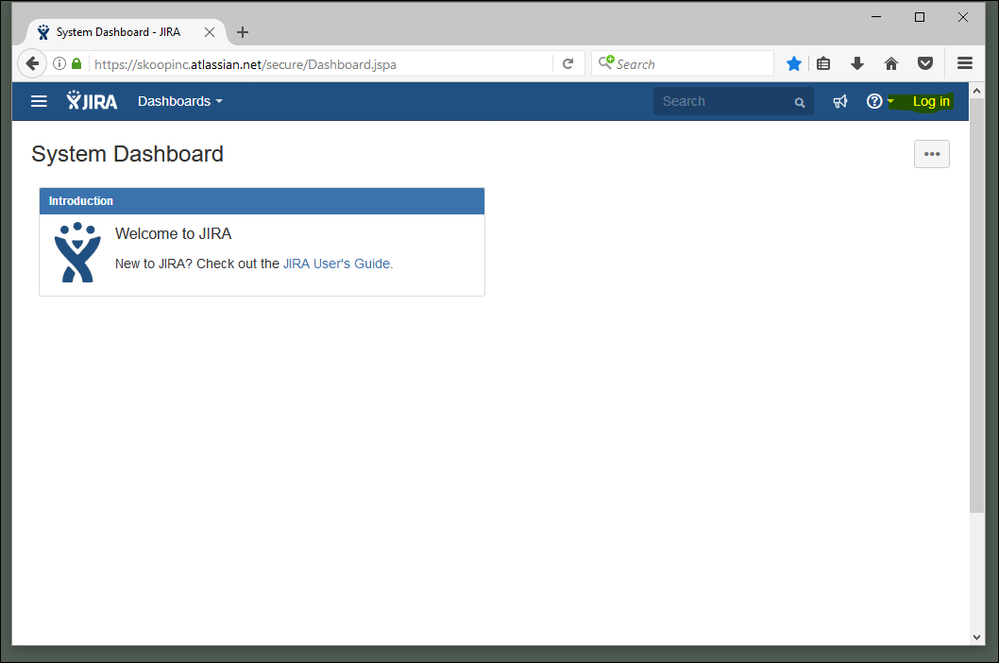This screenshot has width=999, height=663.
Task: Click the JIRA logo in header
Action: [92, 101]
